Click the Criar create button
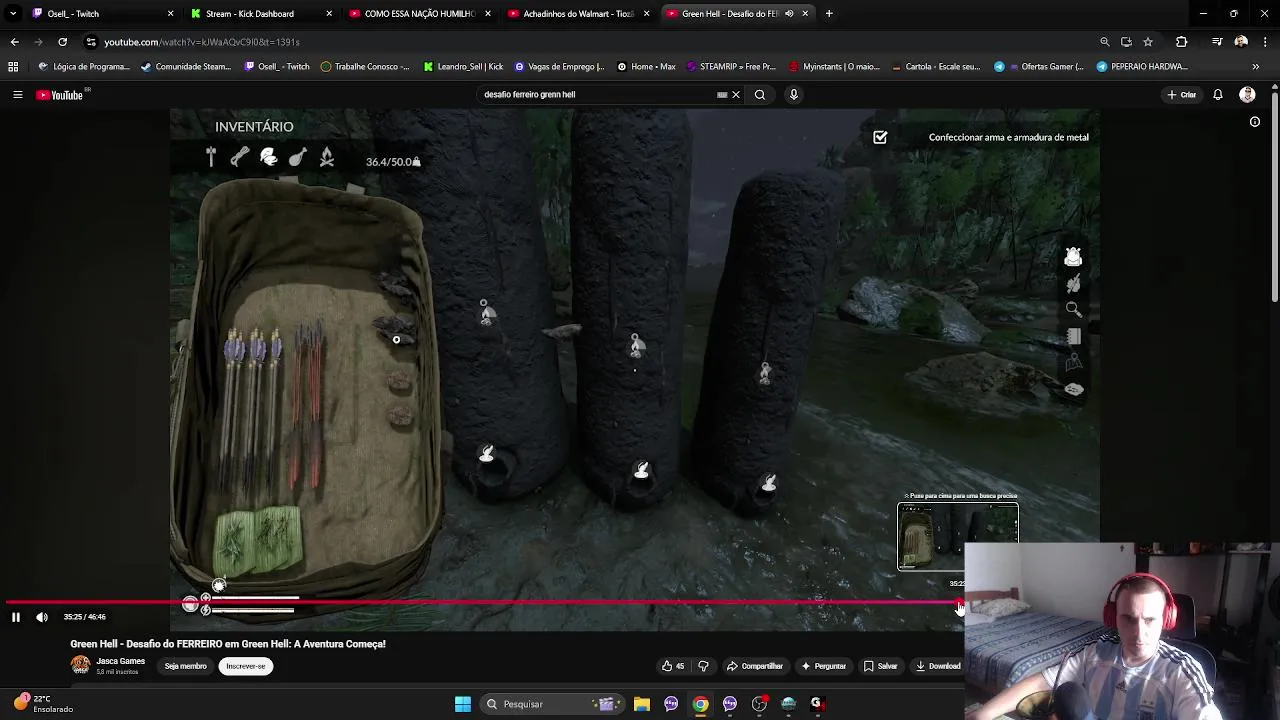 (1181, 95)
